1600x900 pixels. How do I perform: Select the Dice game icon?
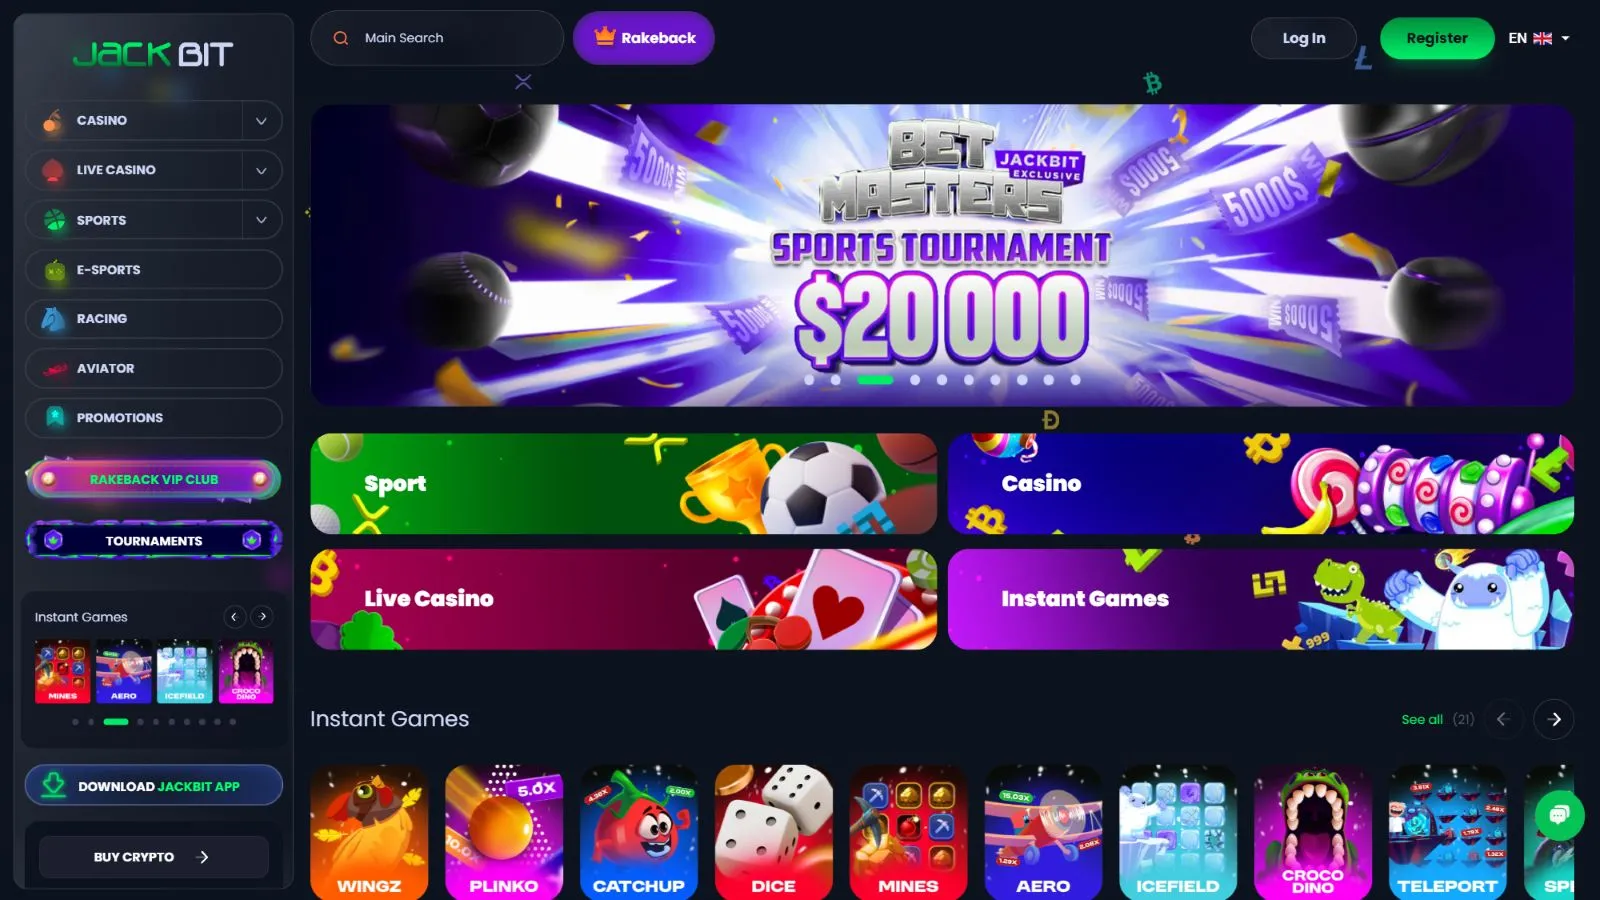coord(774,832)
